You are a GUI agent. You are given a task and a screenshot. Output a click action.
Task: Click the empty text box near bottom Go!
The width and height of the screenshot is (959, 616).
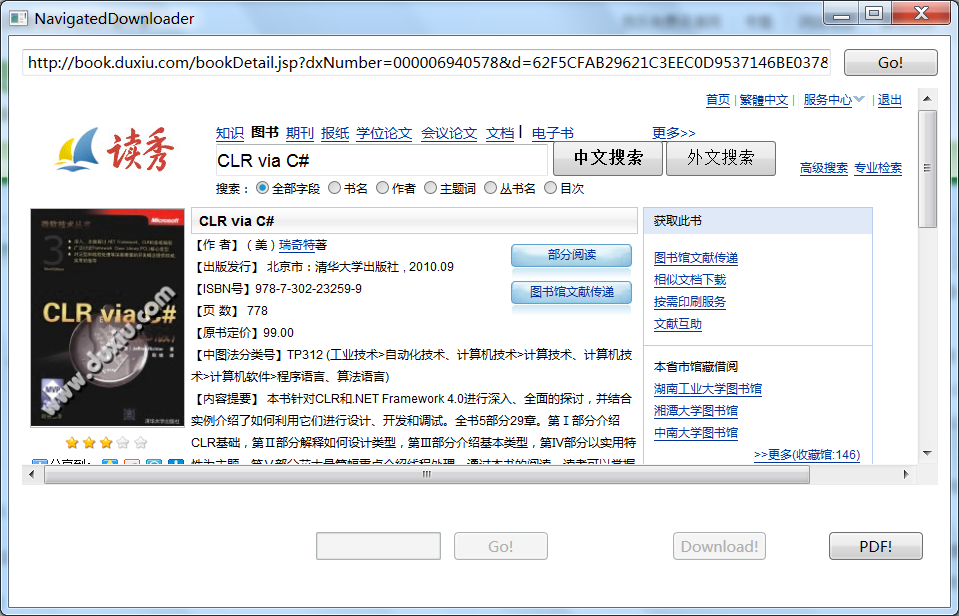point(378,546)
